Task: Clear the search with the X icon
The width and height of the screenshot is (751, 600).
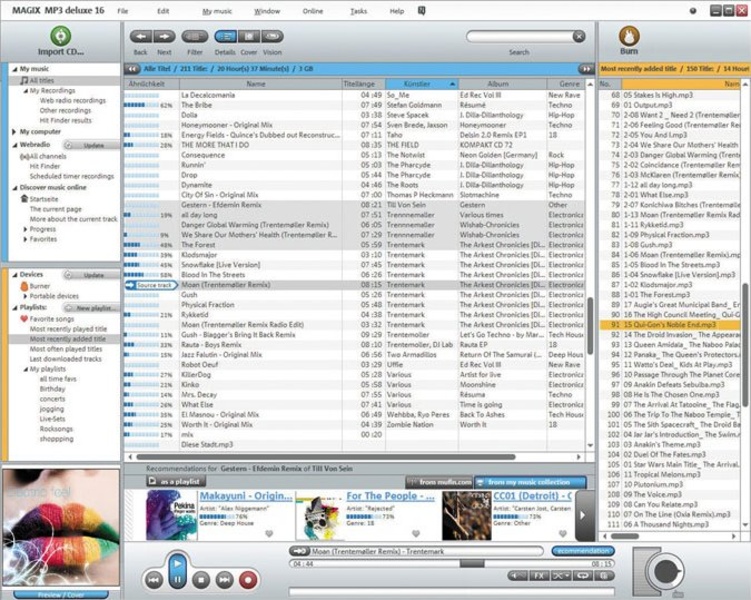Action: (579, 36)
